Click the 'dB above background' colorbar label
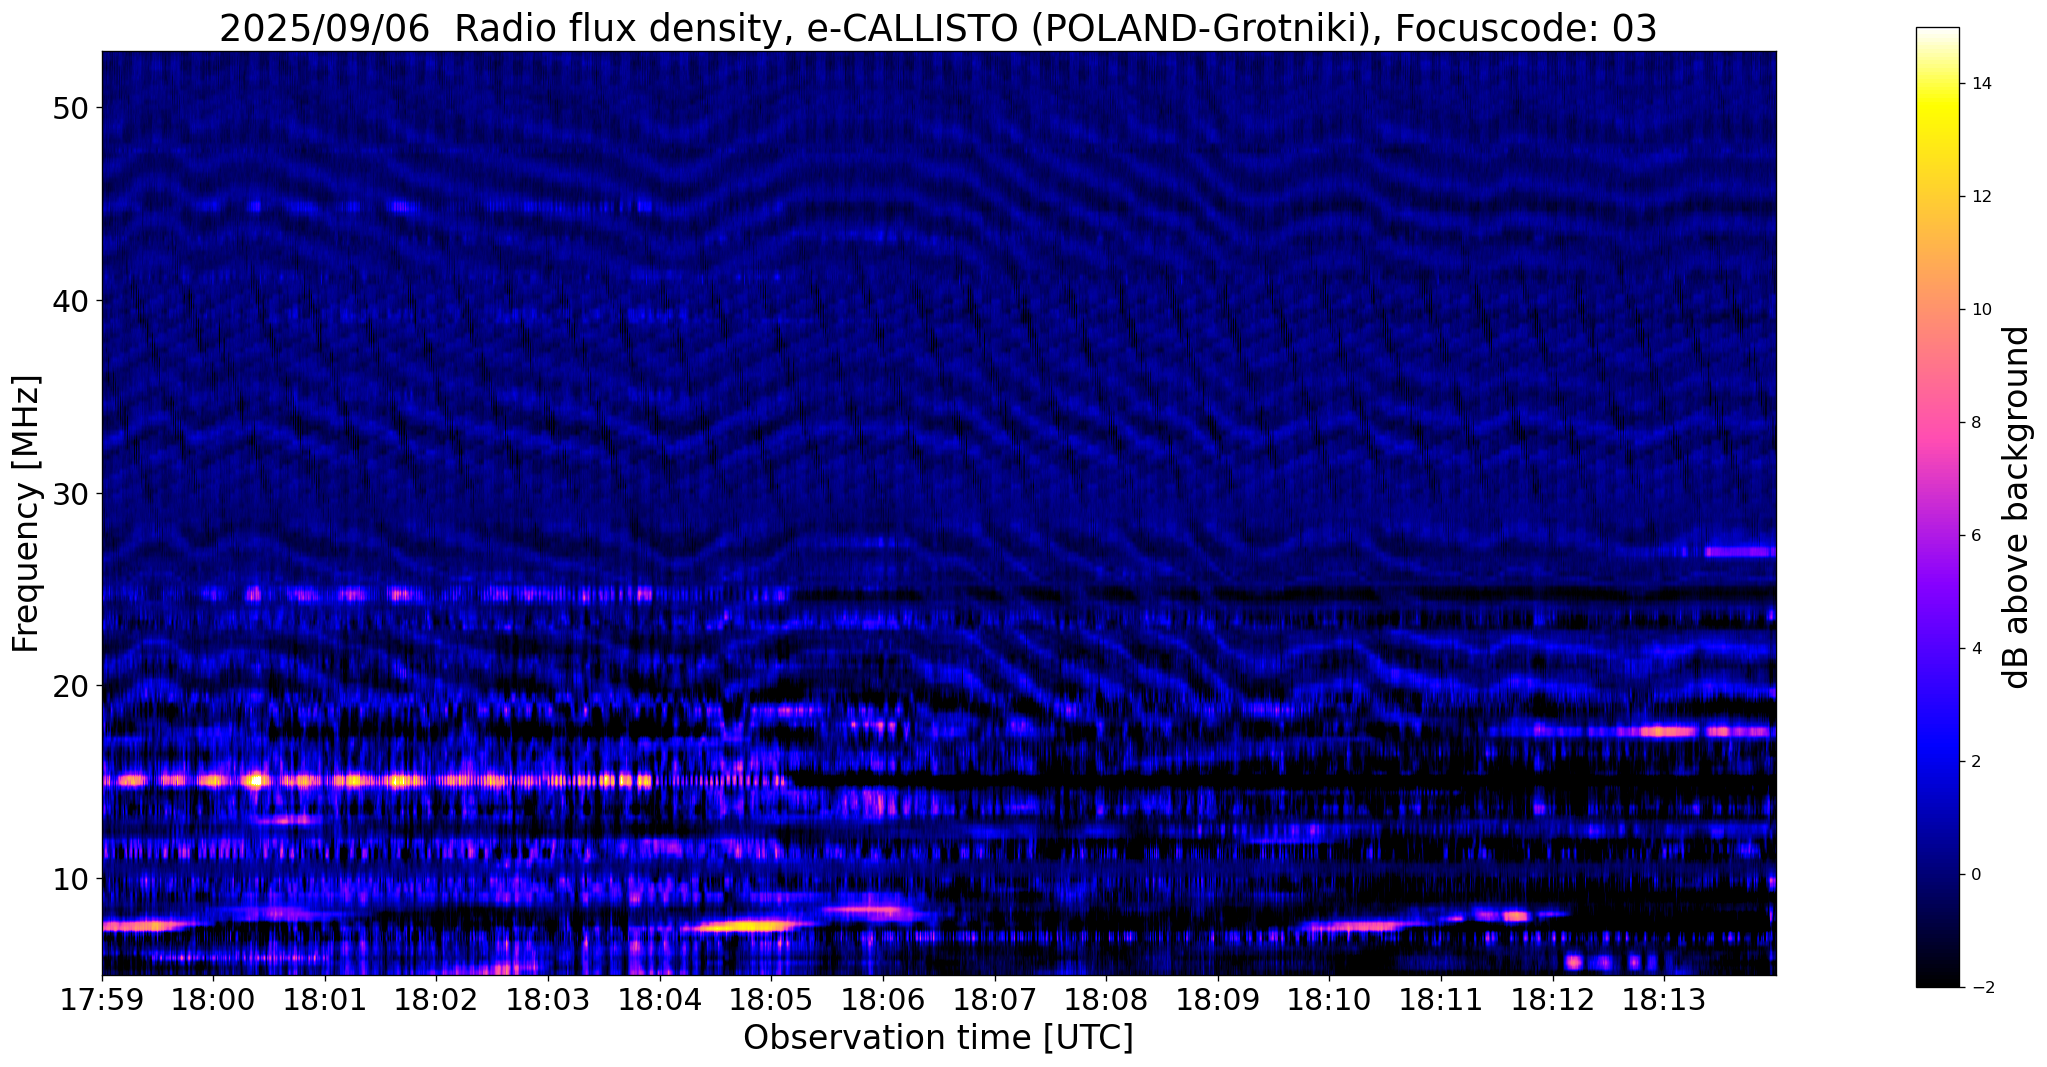 point(2017,507)
